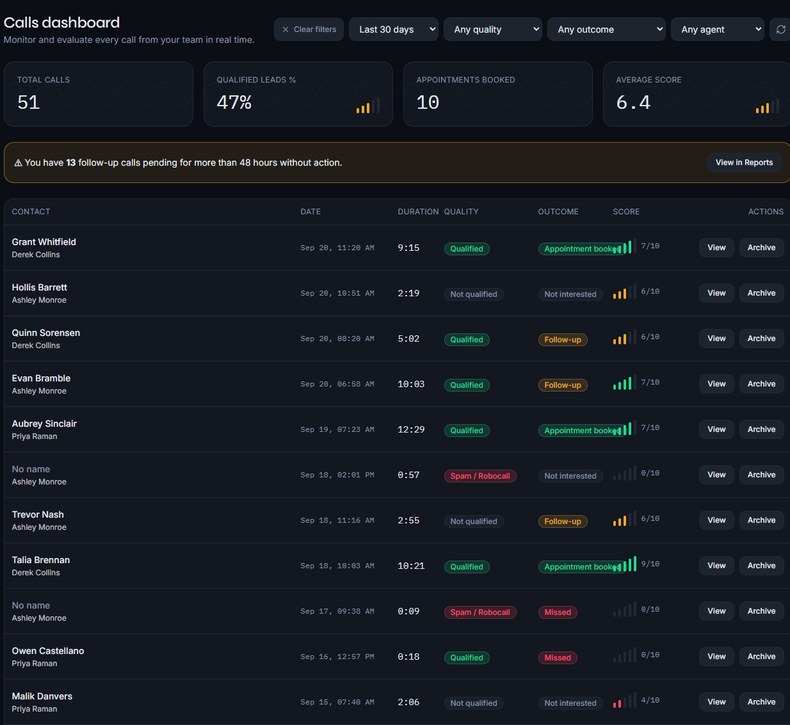Archive the Evan Bramble call
The width and height of the screenshot is (790, 725).
click(761, 384)
